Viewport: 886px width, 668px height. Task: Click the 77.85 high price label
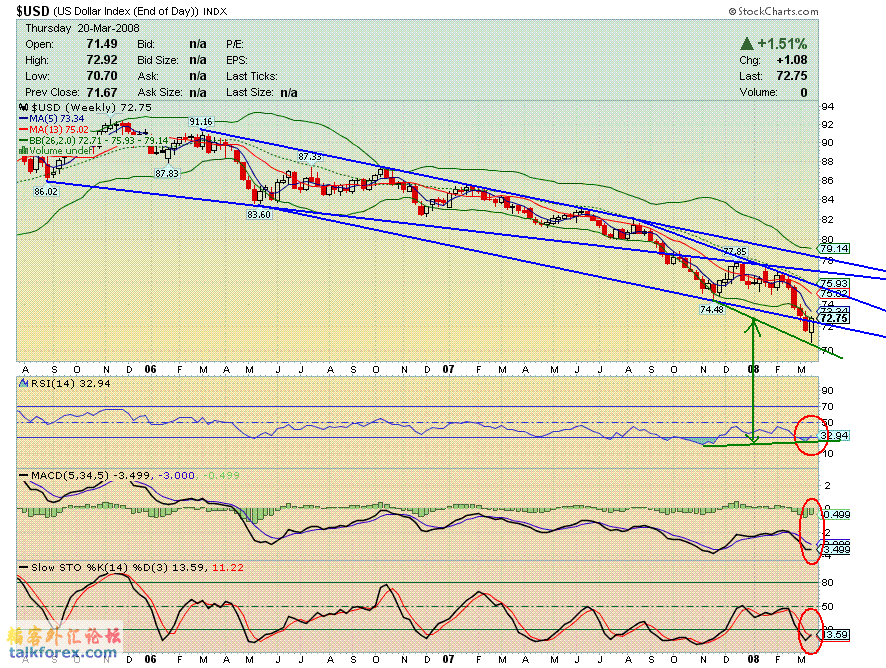(x=735, y=251)
